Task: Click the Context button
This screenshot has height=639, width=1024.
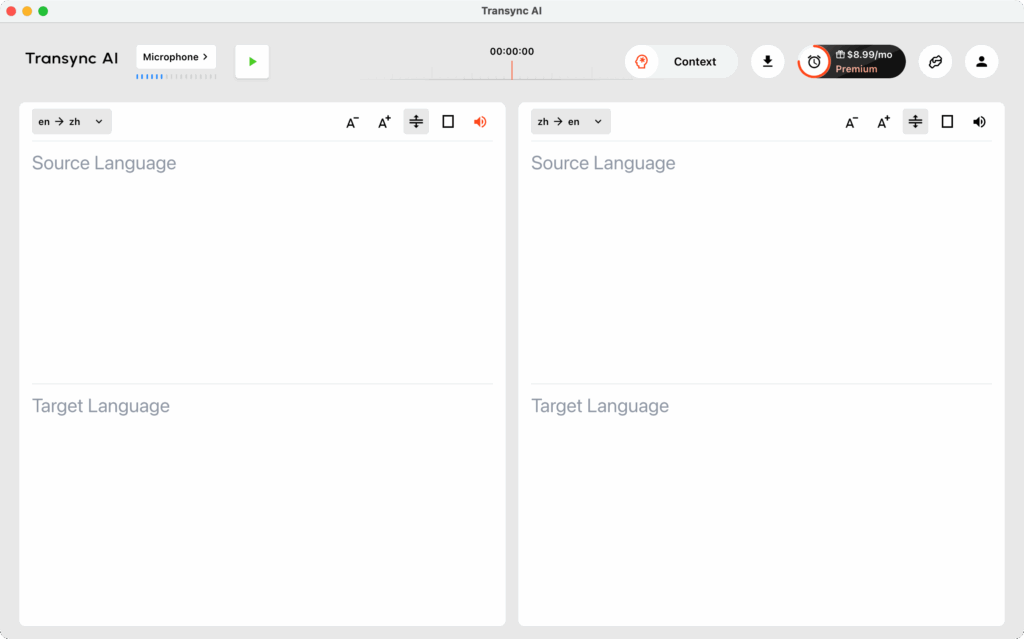Action: click(x=681, y=62)
